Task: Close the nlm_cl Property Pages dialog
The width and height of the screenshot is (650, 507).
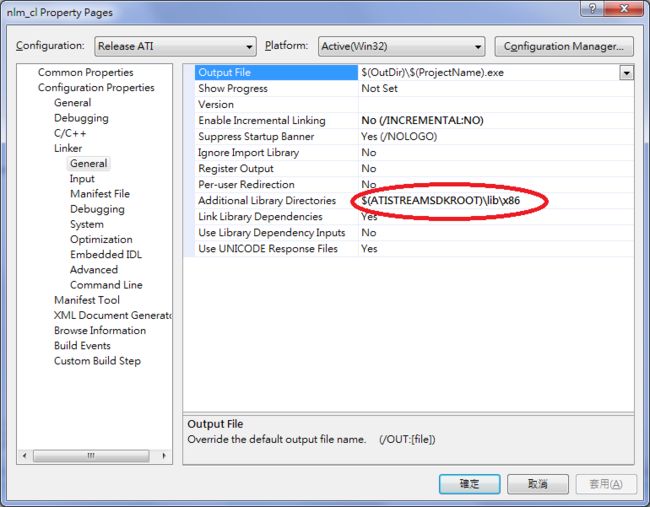Action: (x=624, y=8)
